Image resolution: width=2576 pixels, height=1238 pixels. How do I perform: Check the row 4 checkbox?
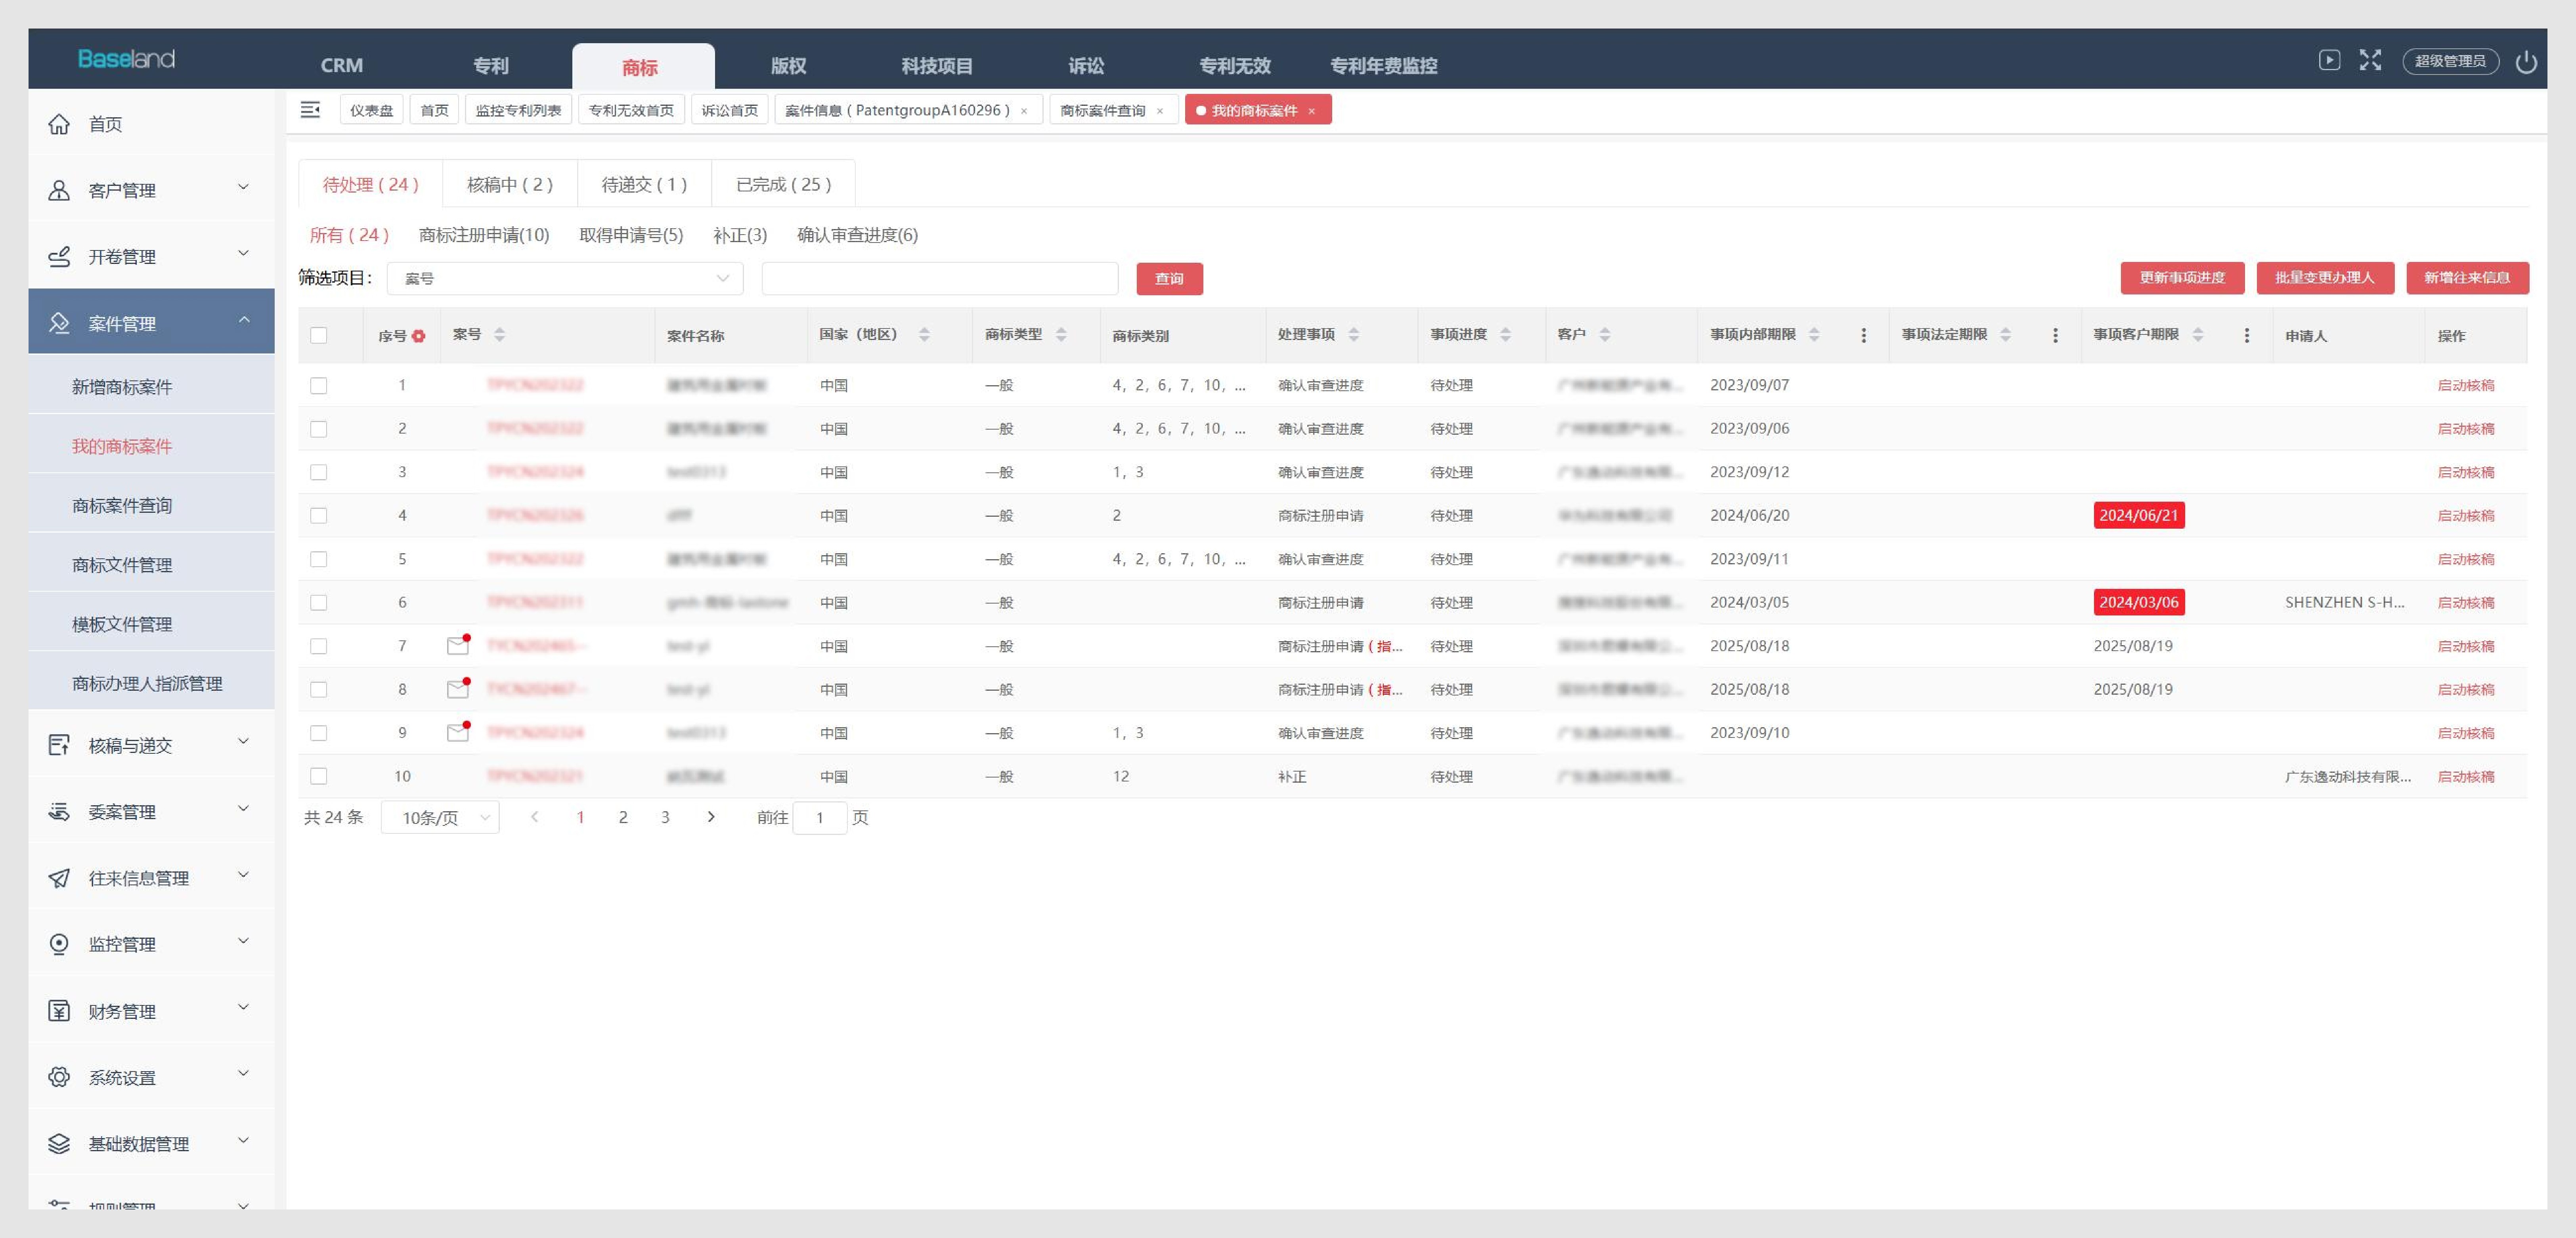tap(319, 515)
